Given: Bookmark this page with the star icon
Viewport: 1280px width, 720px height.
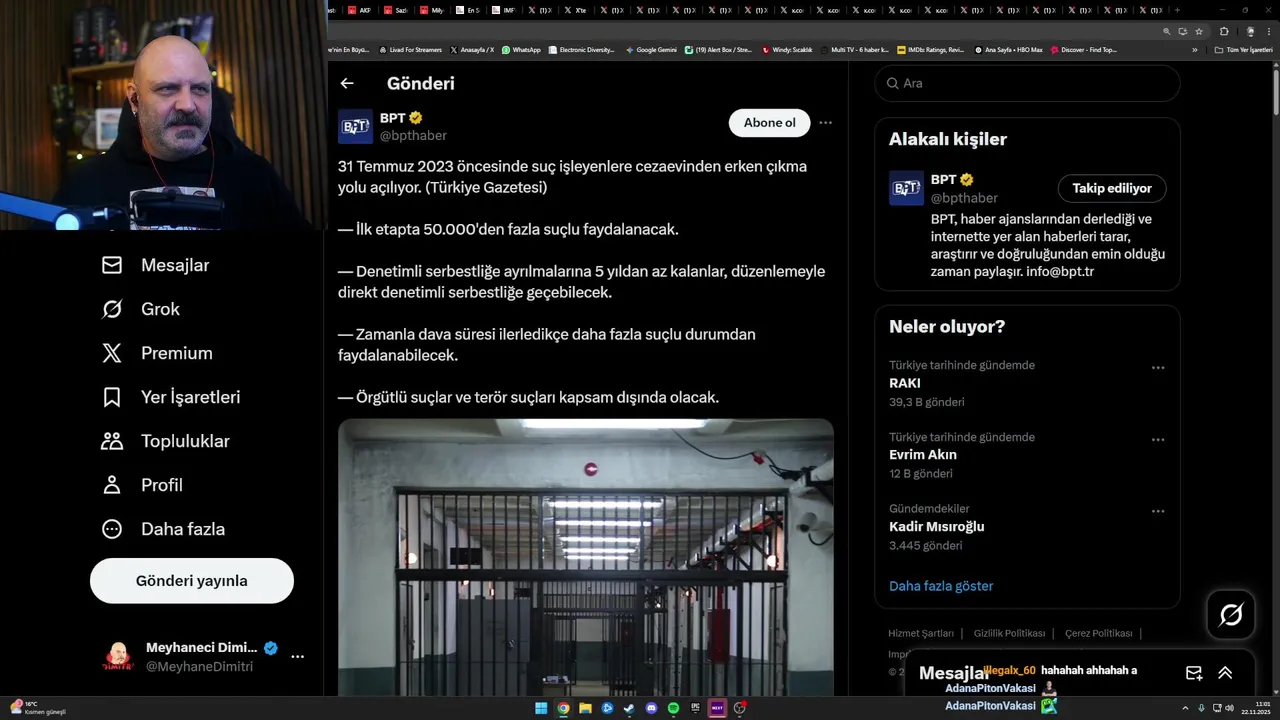Looking at the screenshot, I should pos(1199,31).
